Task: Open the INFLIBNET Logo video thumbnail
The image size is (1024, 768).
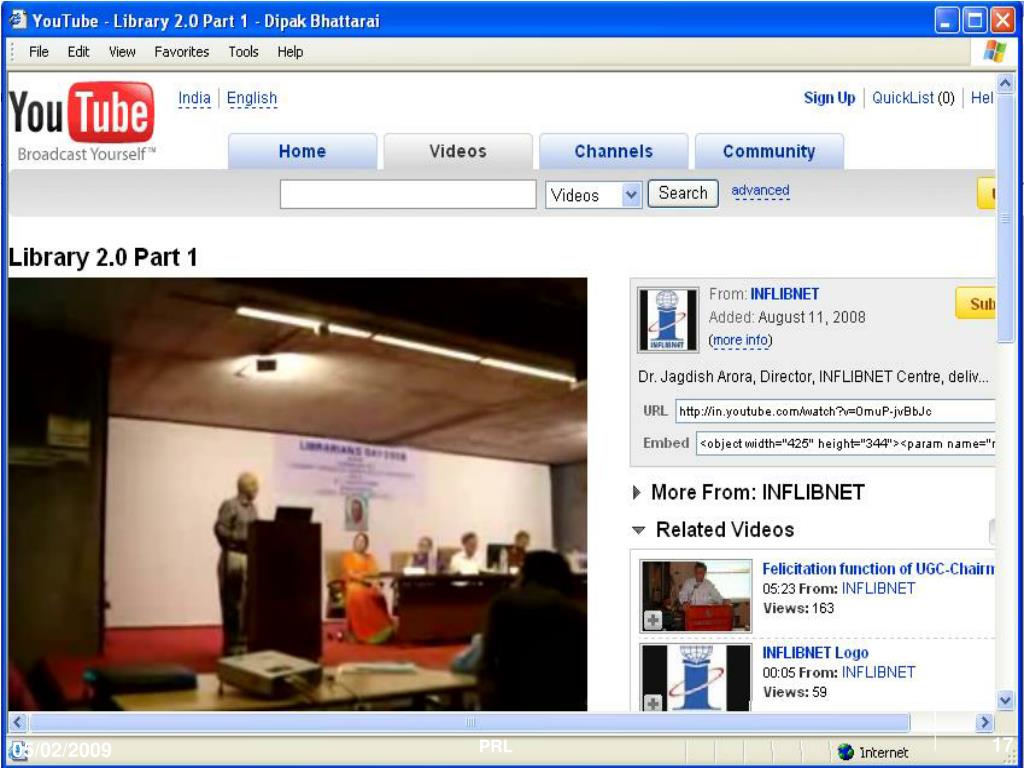Action: pos(696,677)
